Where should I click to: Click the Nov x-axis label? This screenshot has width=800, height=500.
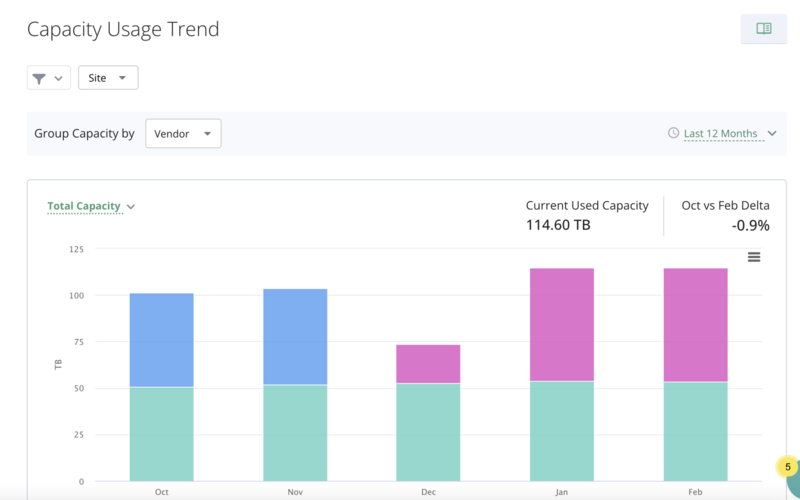pyautogui.click(x=295, y=492)
